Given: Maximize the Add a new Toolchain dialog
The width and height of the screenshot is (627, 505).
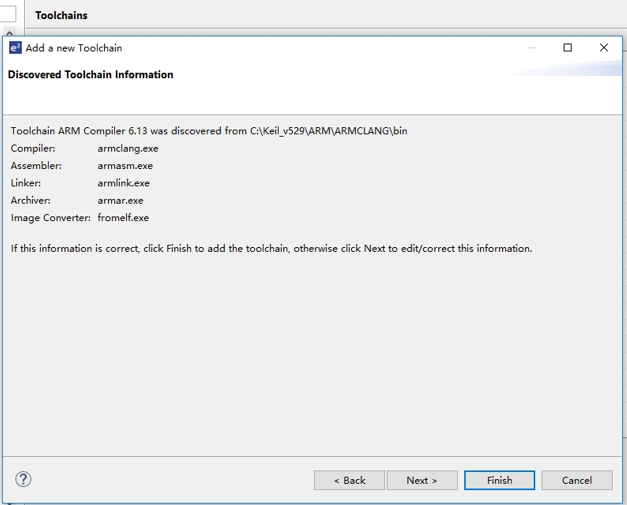Looking at the screenshot, I should pyautogui.click(x=567, y=48).
